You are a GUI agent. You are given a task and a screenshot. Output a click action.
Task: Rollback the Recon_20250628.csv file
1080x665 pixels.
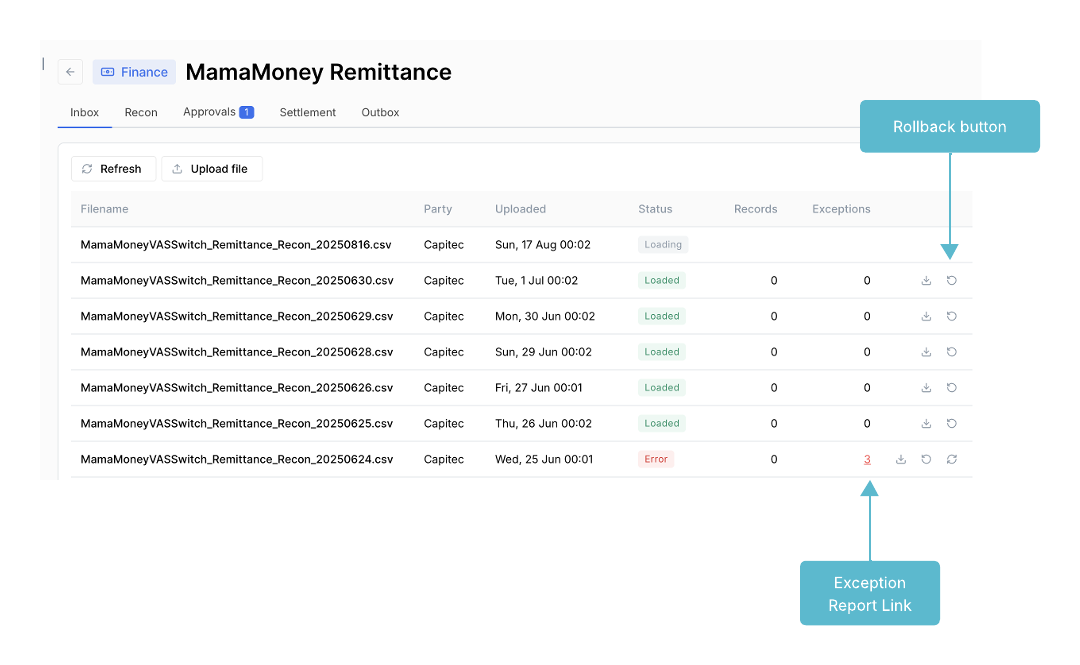pos(952,352)
